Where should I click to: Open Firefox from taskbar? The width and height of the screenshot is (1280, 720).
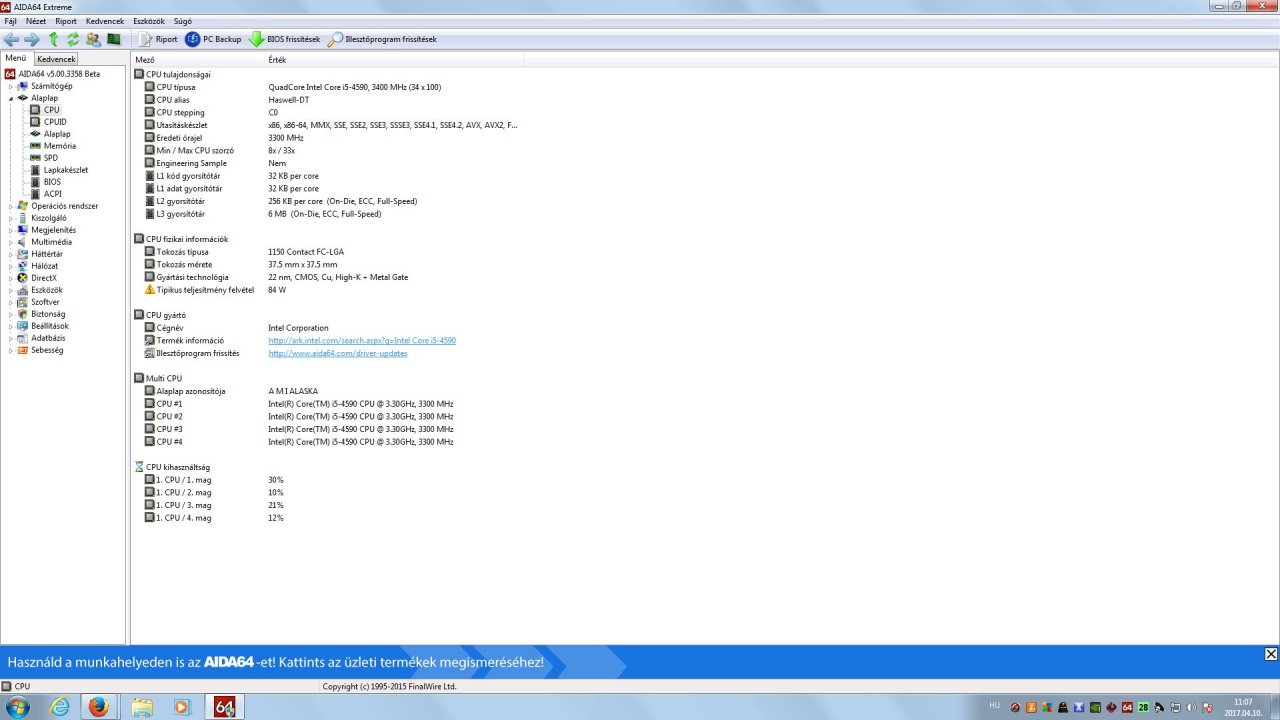point(98,707)
